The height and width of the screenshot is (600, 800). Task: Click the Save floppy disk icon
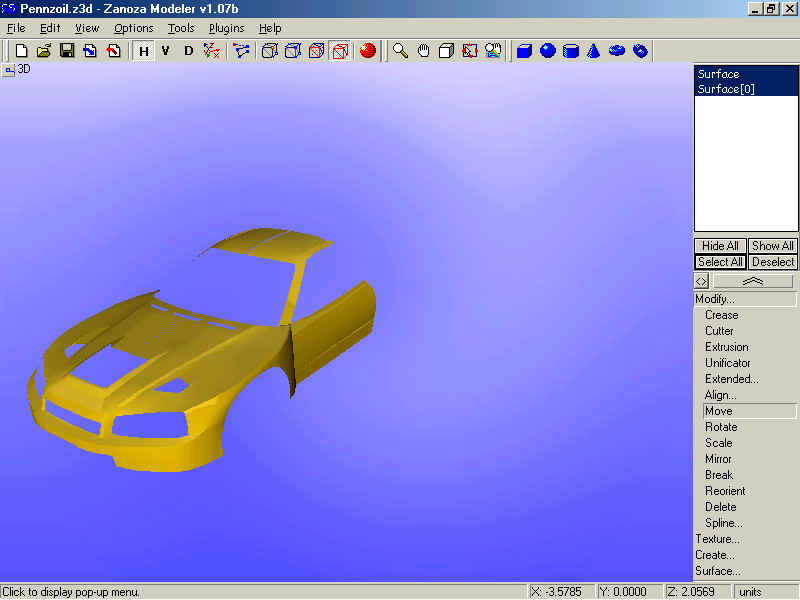(67, 51)
